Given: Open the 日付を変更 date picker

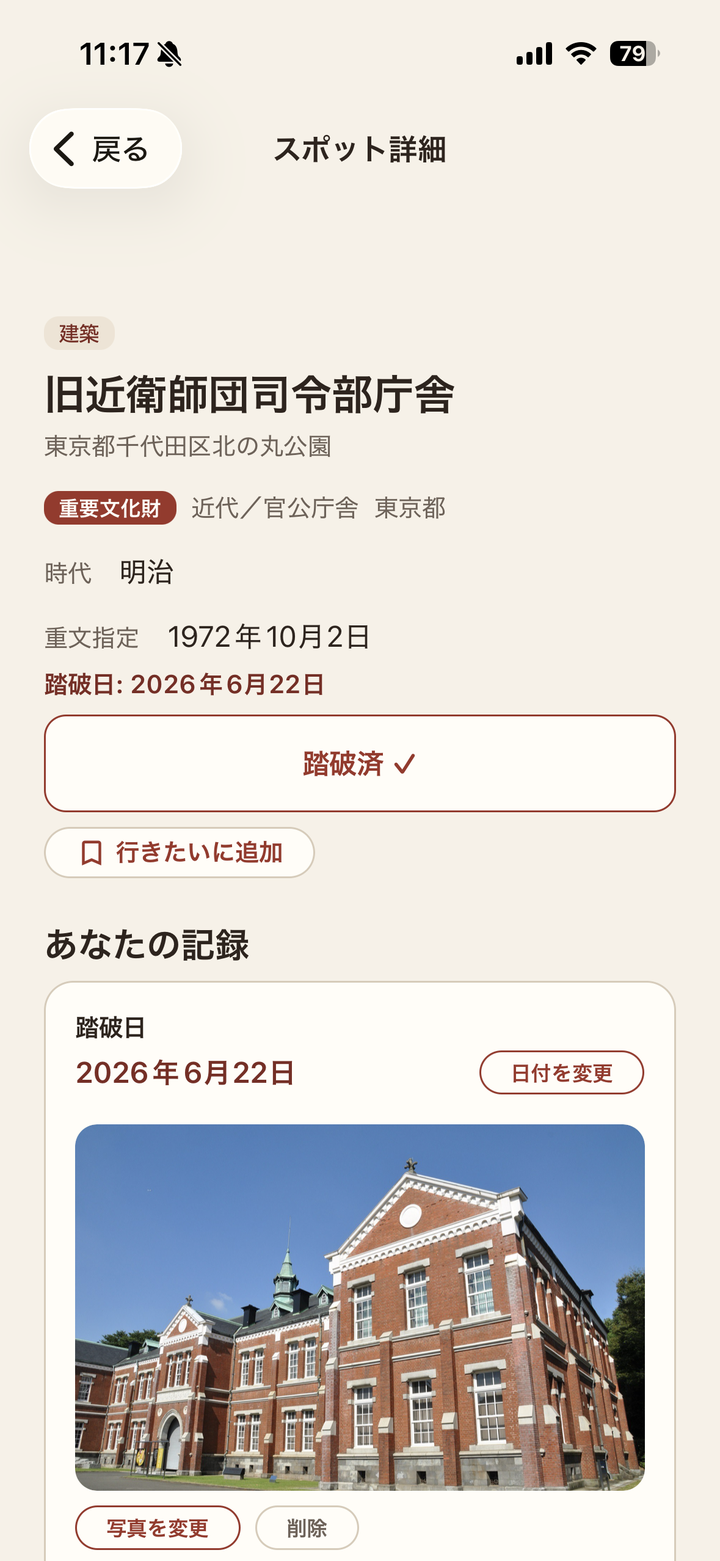Looking at the screenshot, I should point(562,1073).
